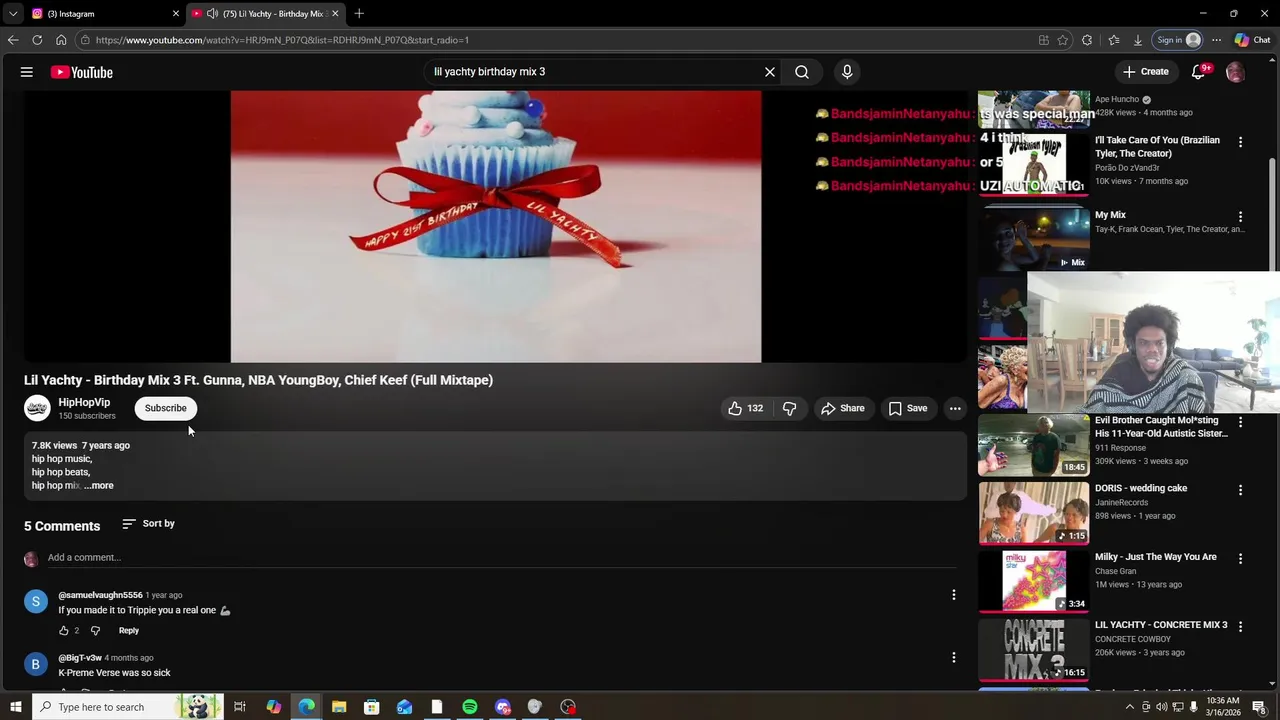The image size is (1280, 720).
Task: Click the Add a comment field
Action: (x=500, y=558)
